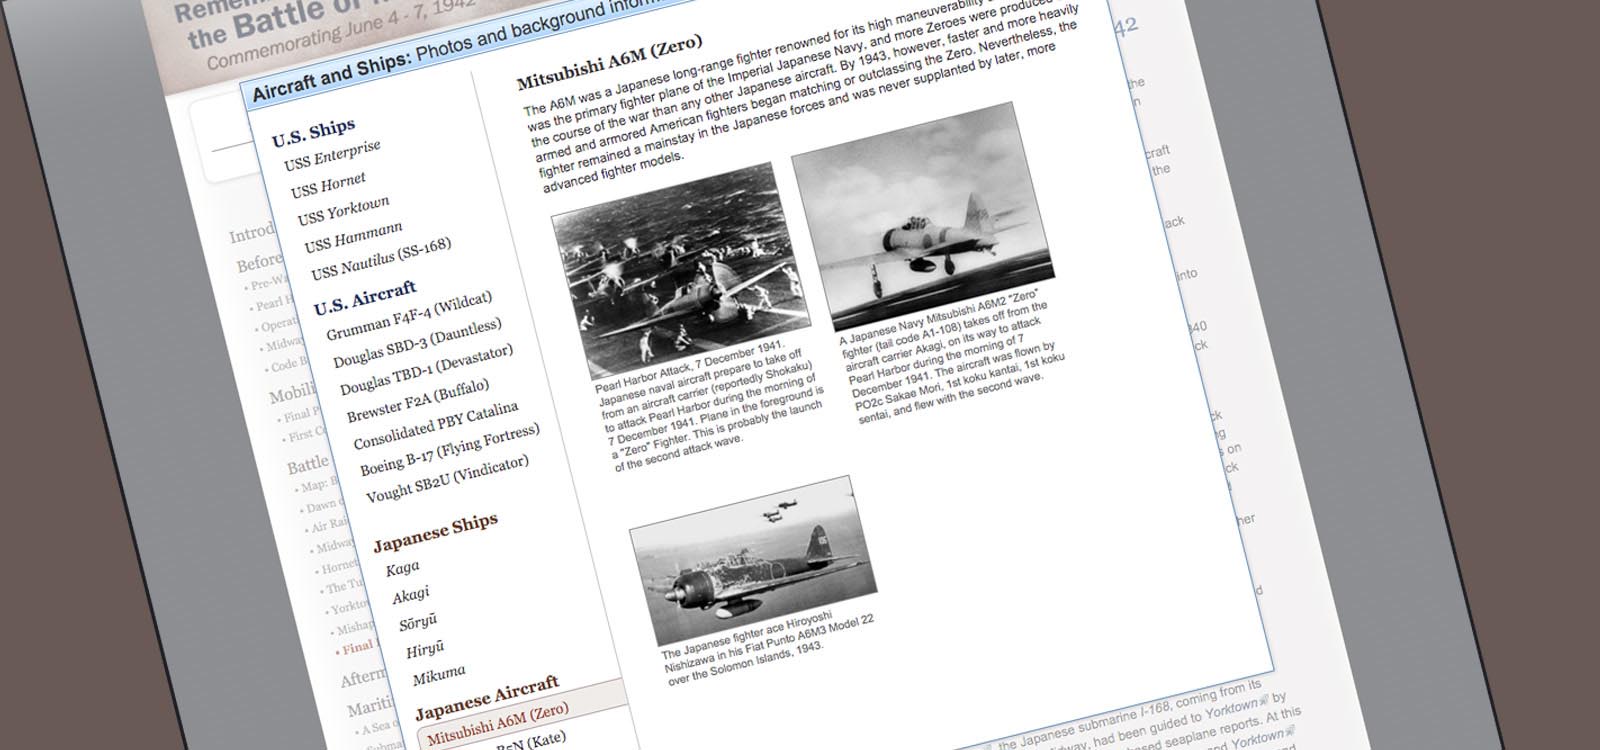
Task: Enlarge the Nishizawa A6M3 Solomon Islands photo
Action: (752, 558)
